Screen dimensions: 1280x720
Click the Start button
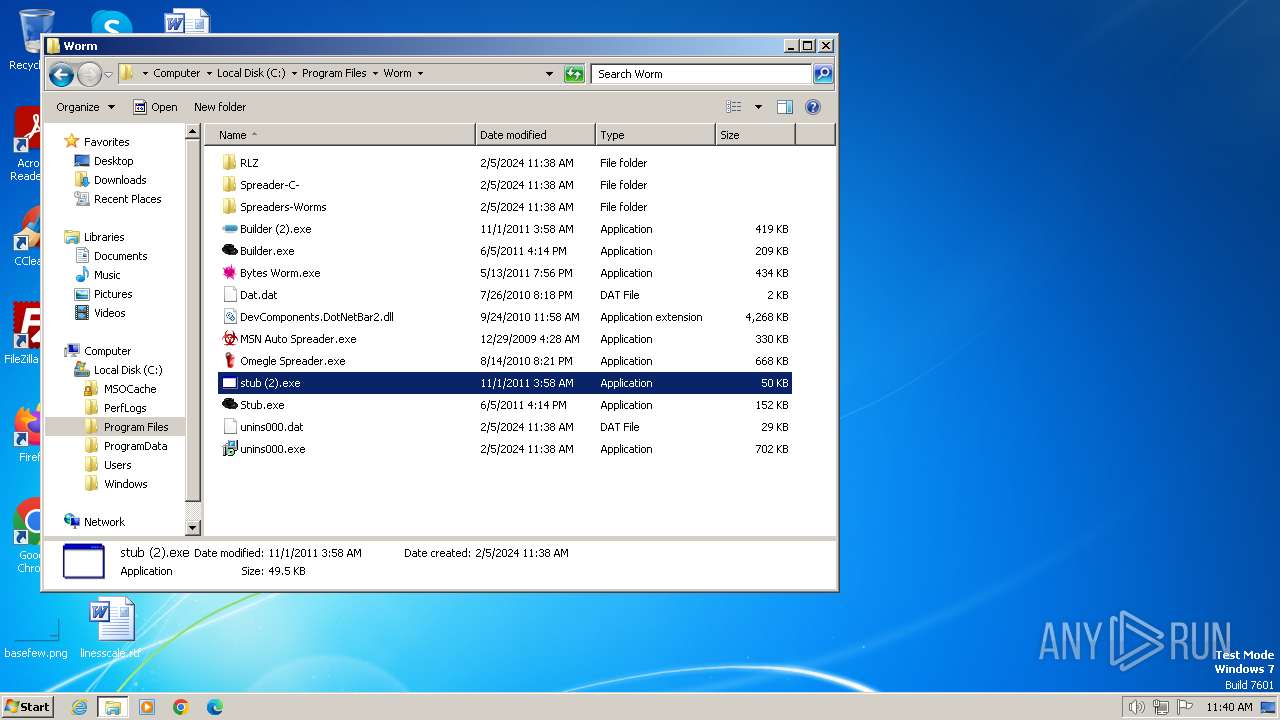27,707
